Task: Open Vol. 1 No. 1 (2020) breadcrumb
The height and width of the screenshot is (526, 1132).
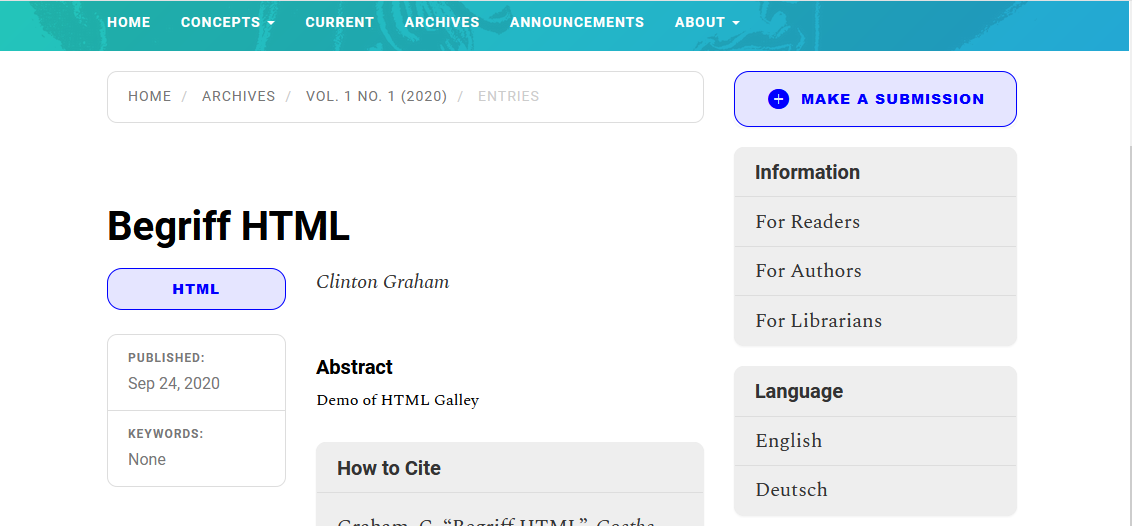Action: click(376, 97)
